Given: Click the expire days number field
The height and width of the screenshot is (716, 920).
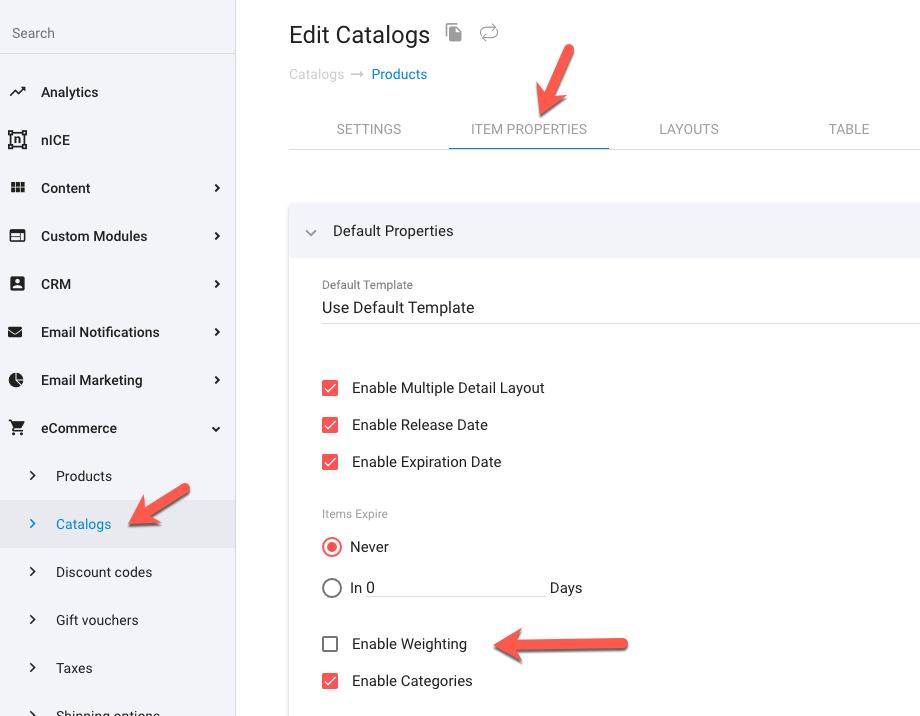Looking at the screenshot, I should click(455, 587).
